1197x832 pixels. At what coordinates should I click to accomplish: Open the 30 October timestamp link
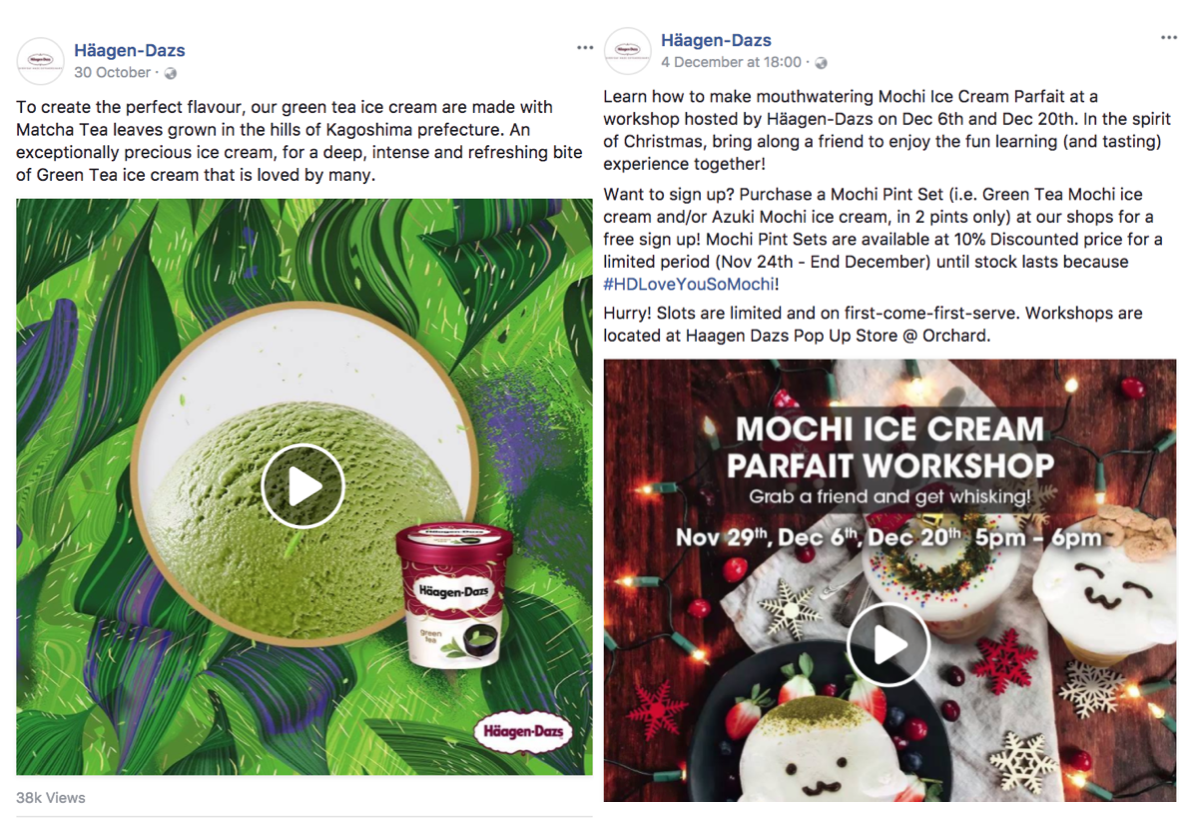click(x=112, y=73)
